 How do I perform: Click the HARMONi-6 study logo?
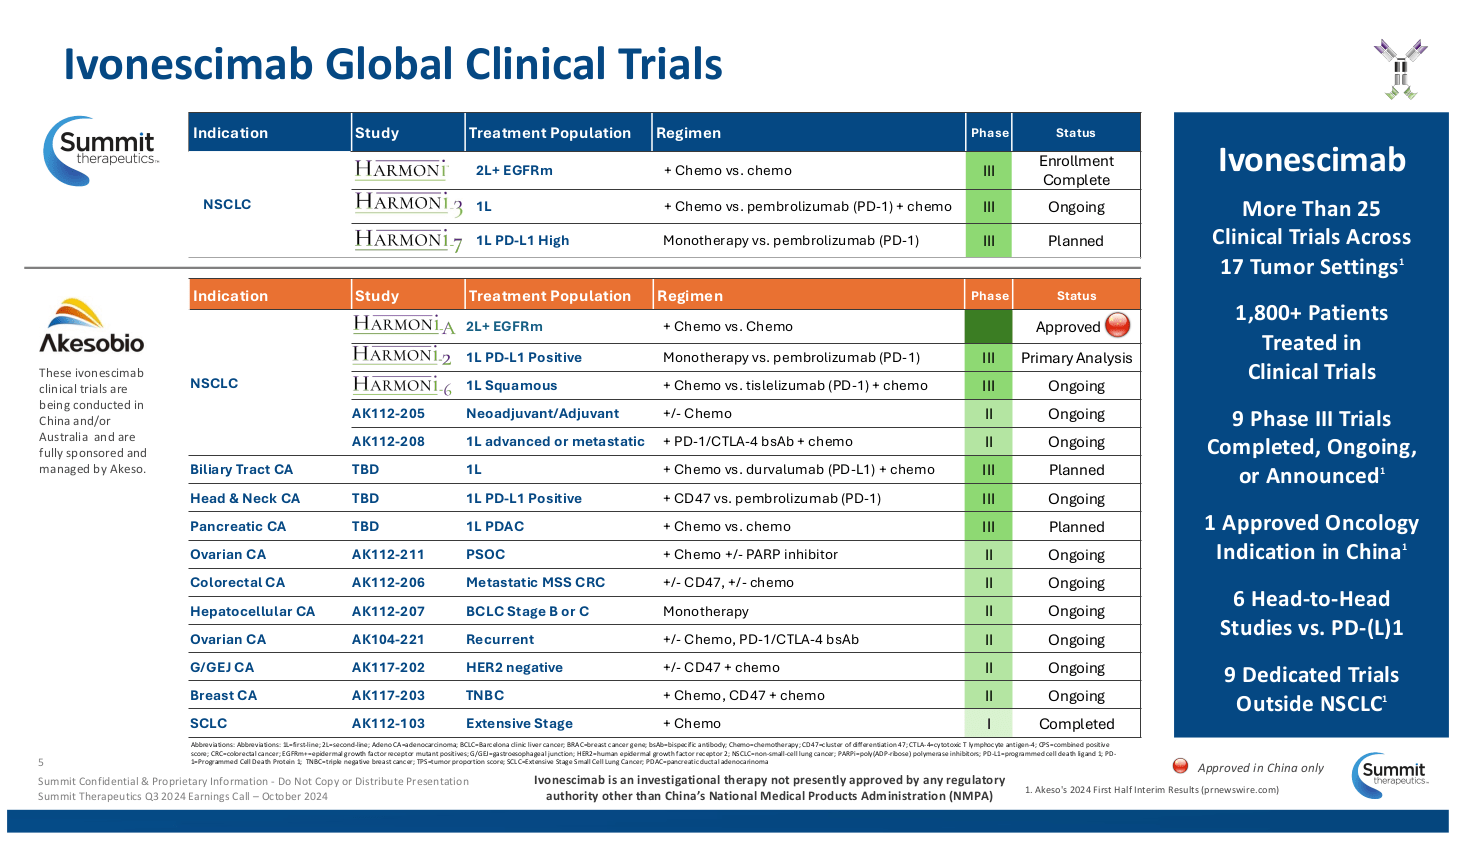pyautogui.click(x=403, y=384)
